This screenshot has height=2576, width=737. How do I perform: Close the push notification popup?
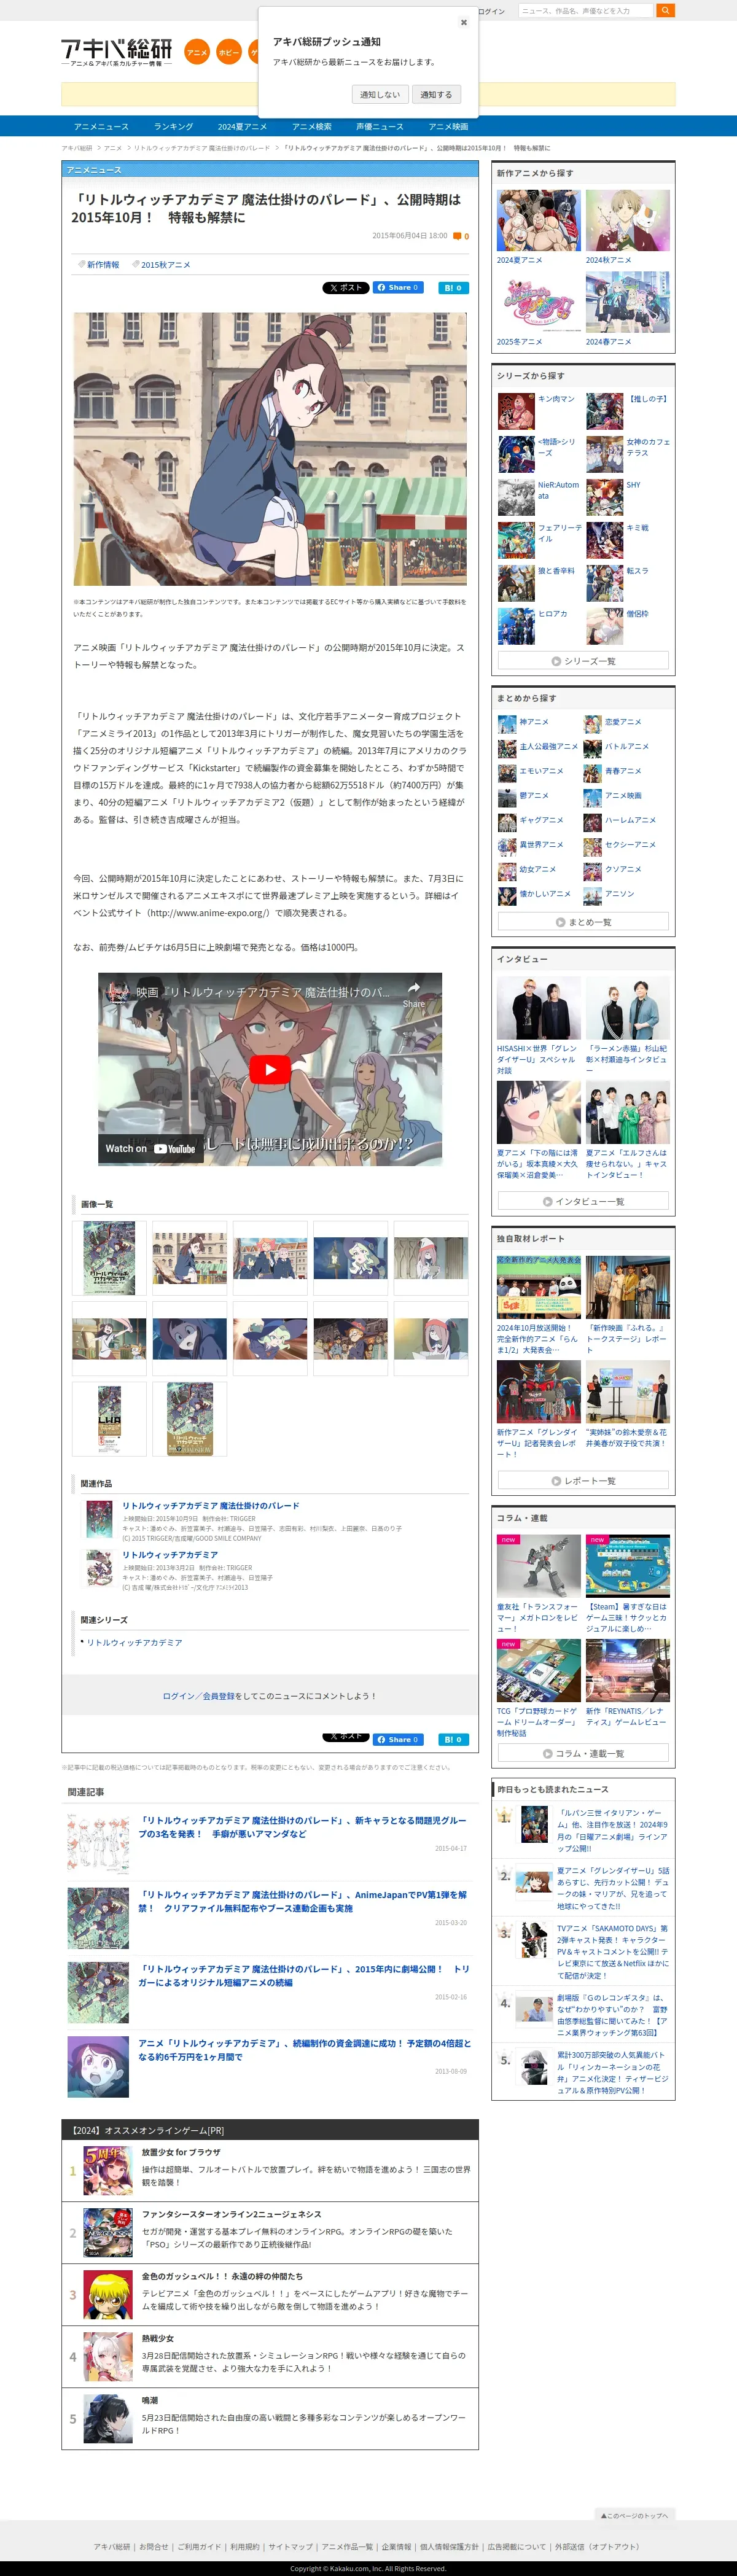tap(463, 22)
